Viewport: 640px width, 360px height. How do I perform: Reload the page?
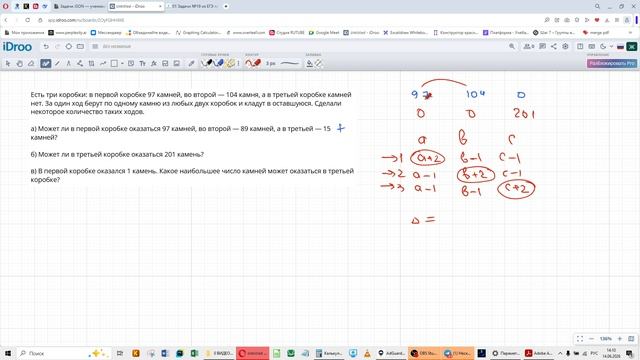click(27, 20)
